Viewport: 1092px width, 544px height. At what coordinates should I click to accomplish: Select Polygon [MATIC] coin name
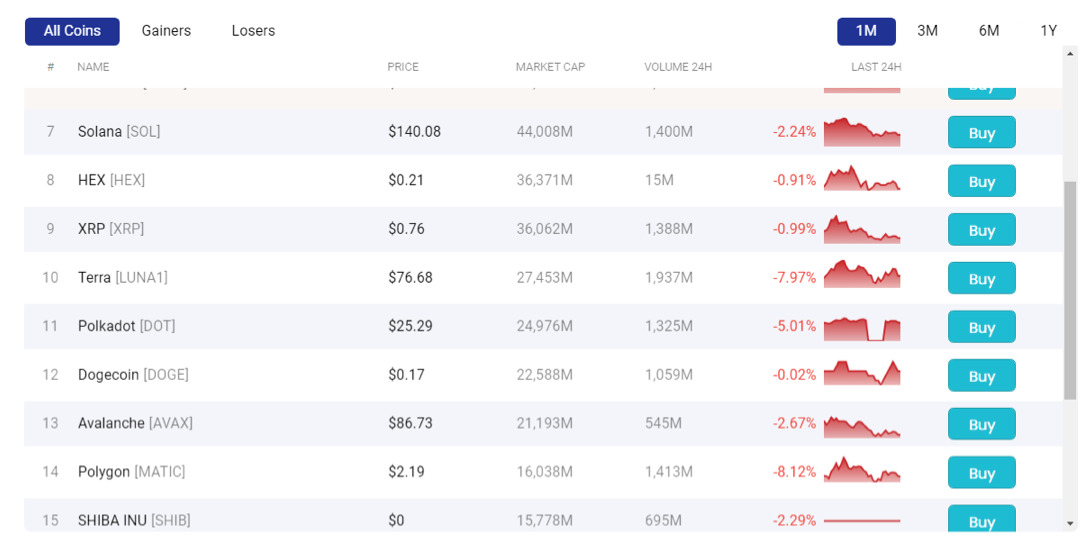pos(131,472)
